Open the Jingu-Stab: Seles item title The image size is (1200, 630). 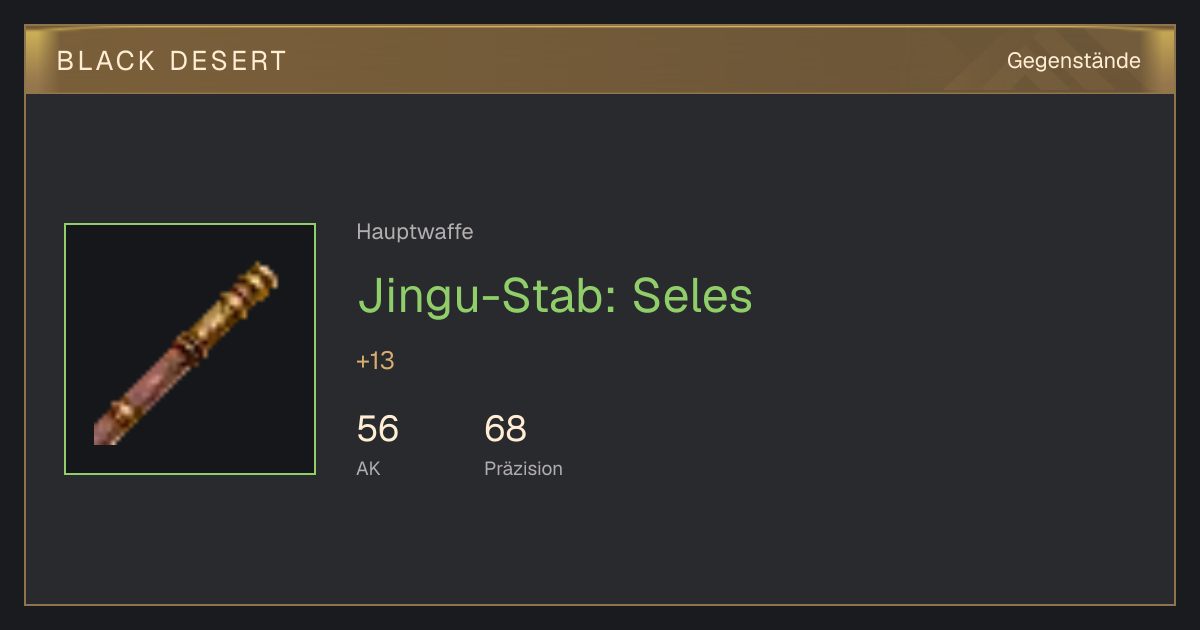coord(555,296)
